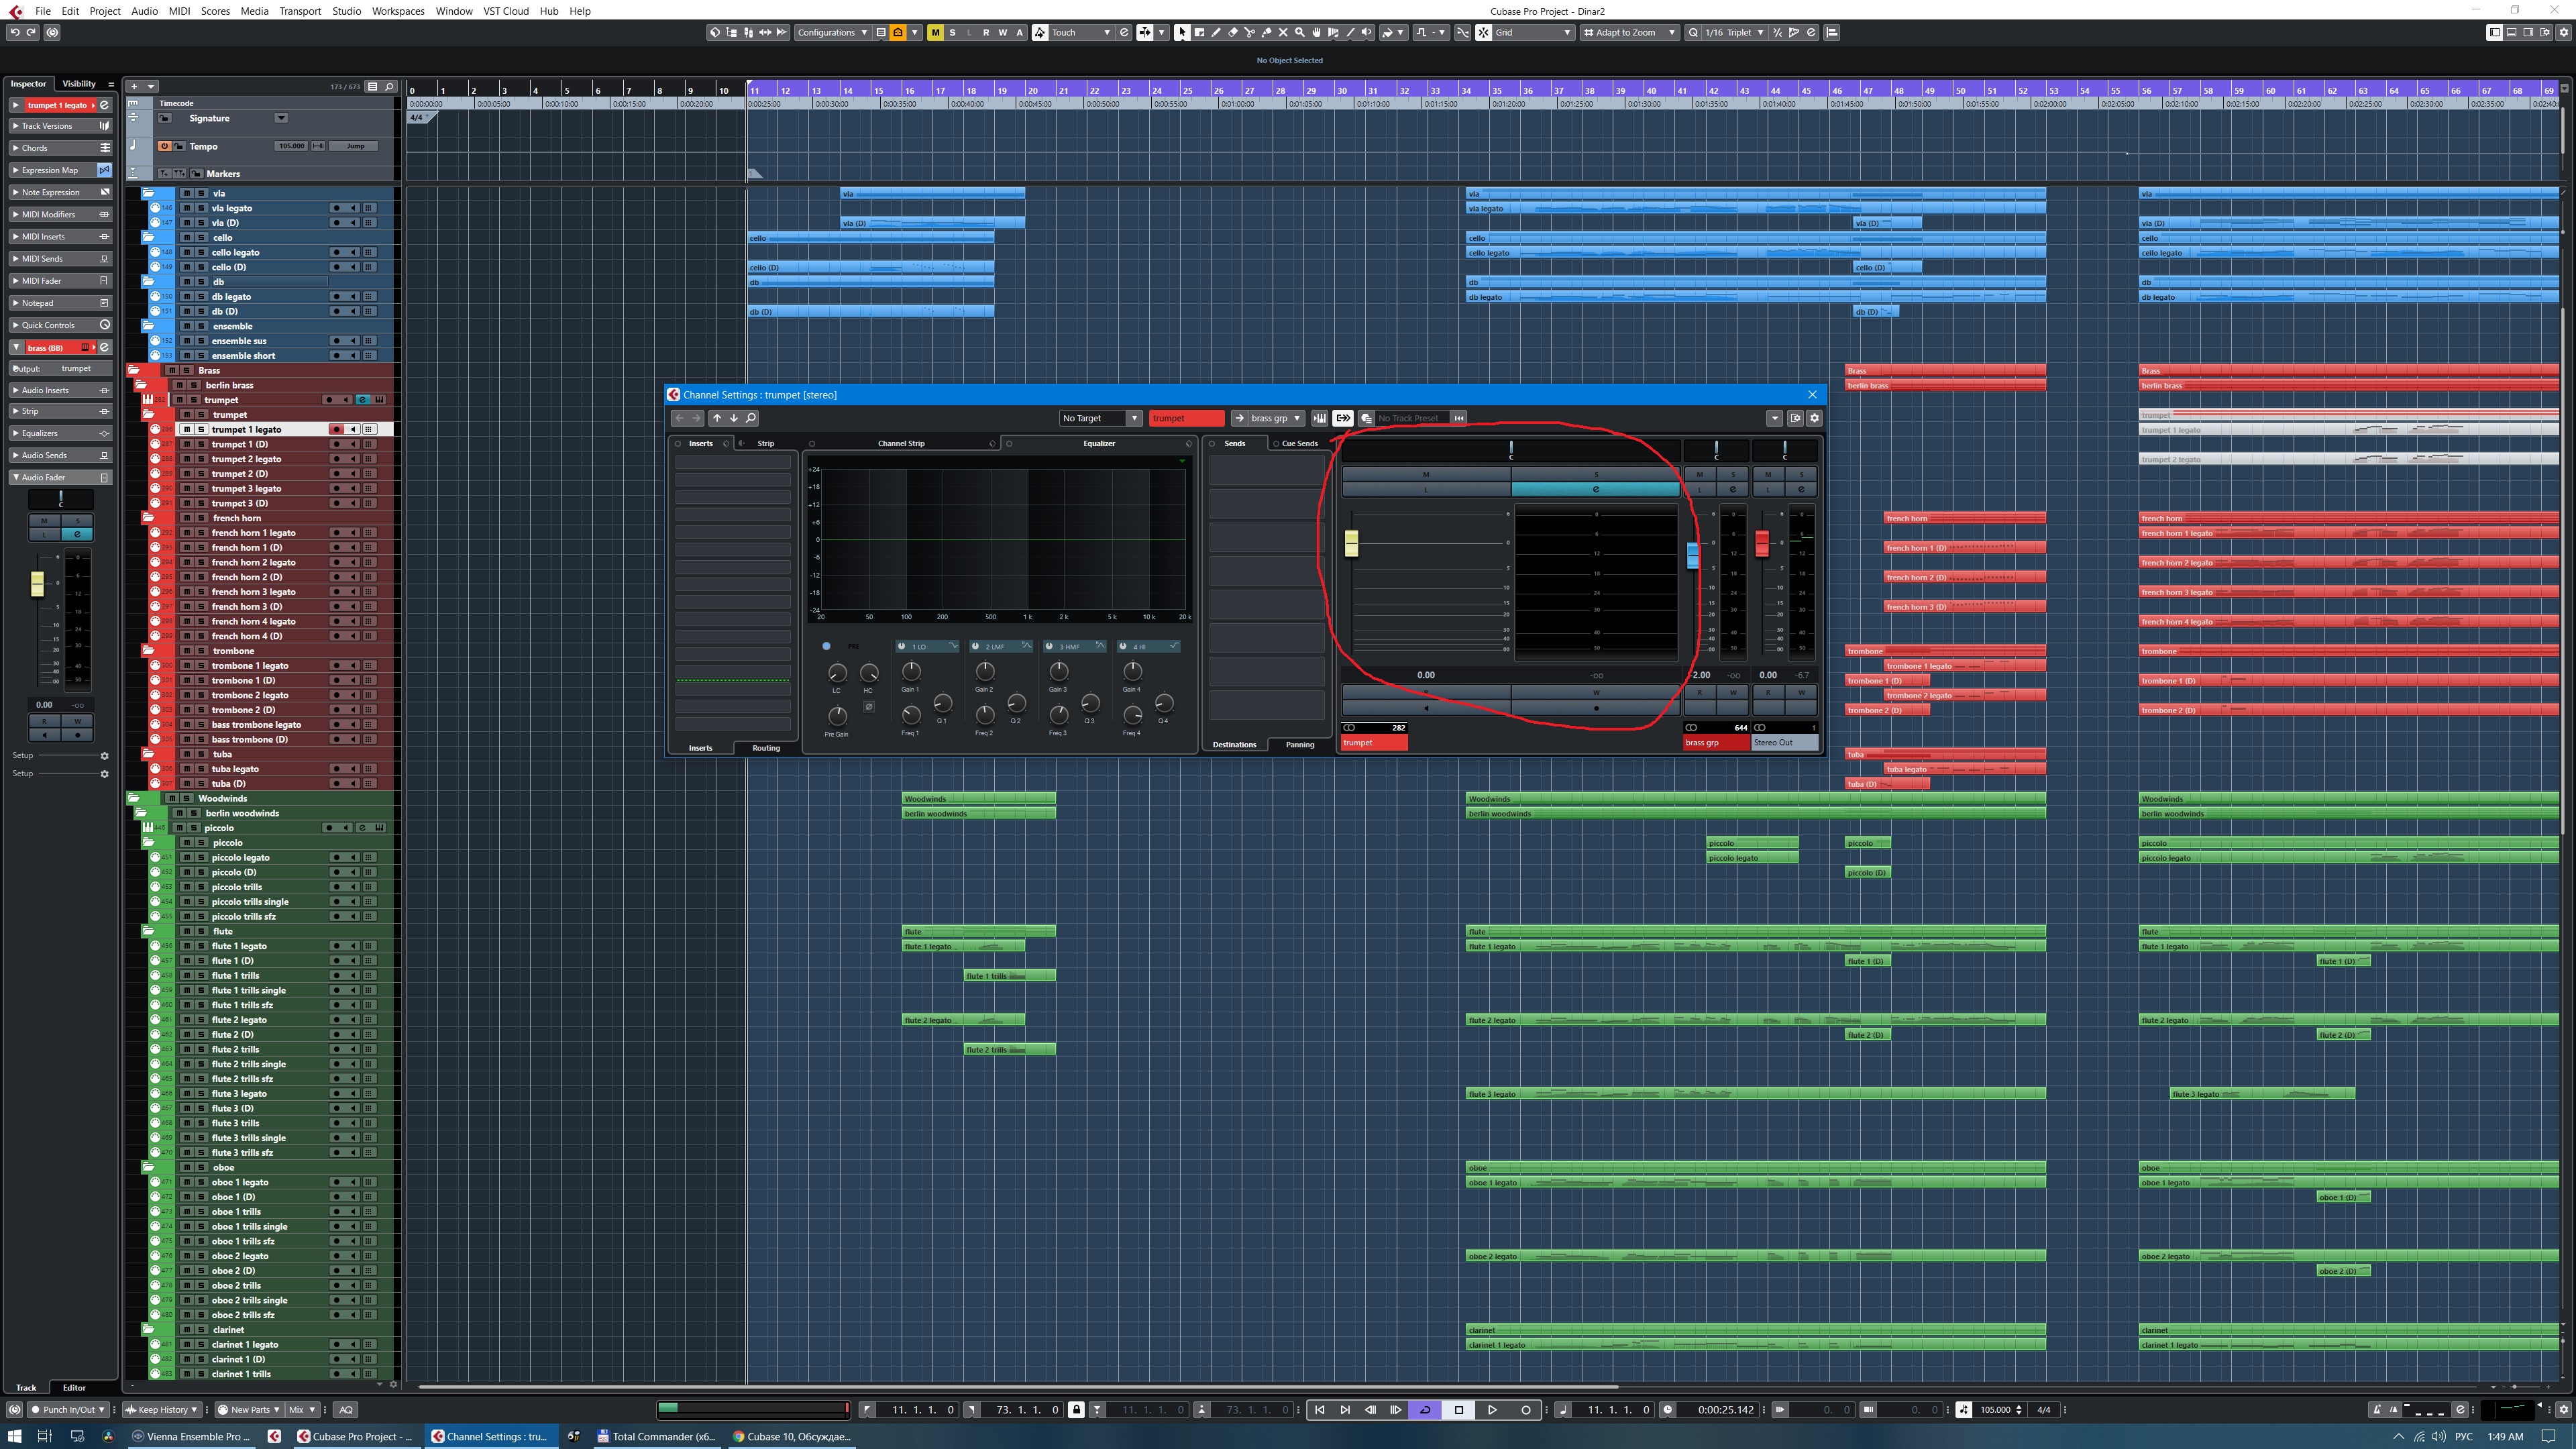Screen dimensions: 2576x1449
Task: Mute the trumpet 2 legato track
Action: tap(187, 459)
